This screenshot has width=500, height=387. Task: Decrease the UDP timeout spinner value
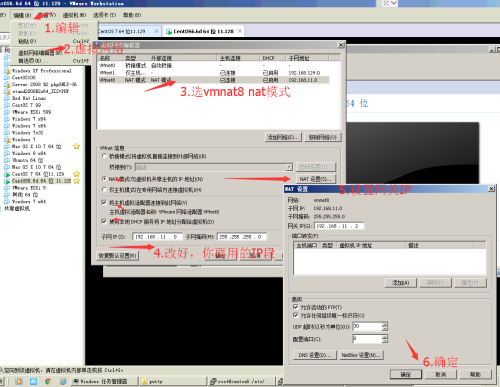tap(385, 329)
